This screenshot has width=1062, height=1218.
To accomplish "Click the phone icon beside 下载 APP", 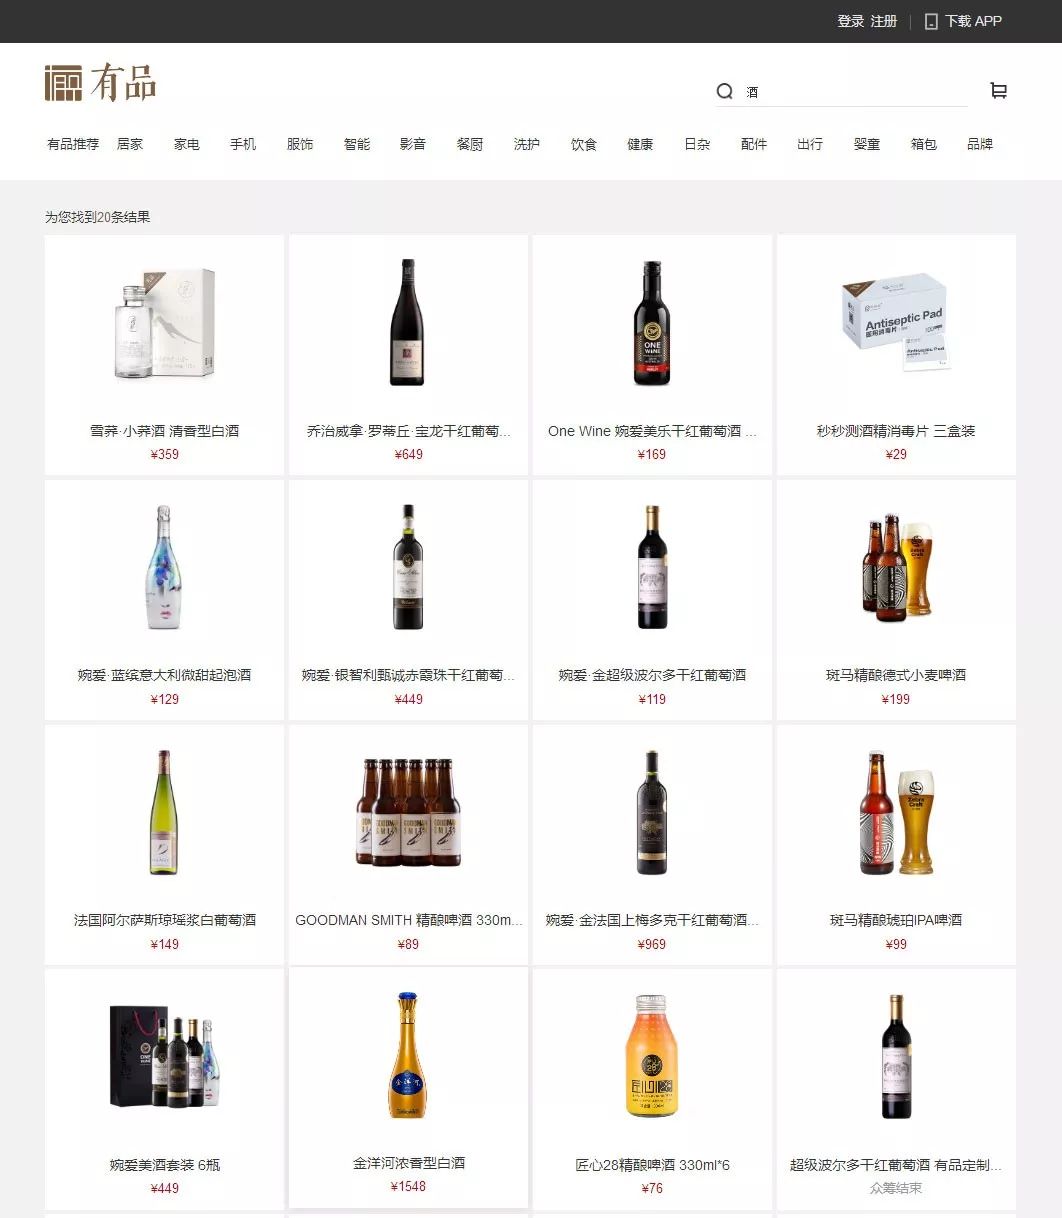I will point(931,21).
